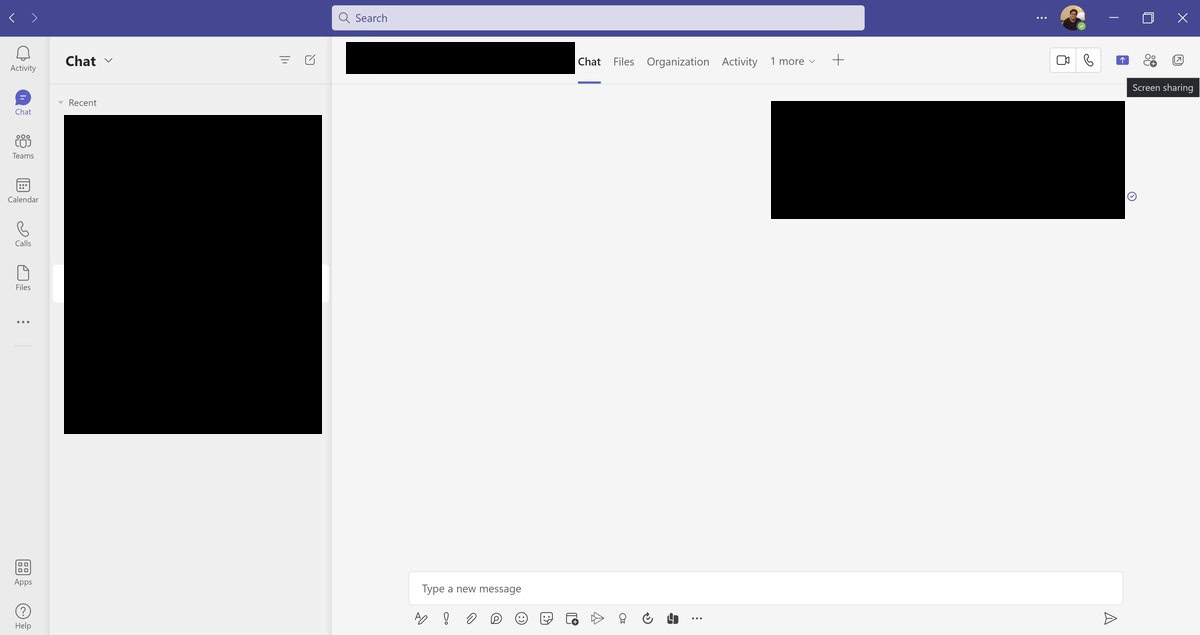Switch to the Organization tab
Viewport: 1200px width, 635px height.
[678, 61]
